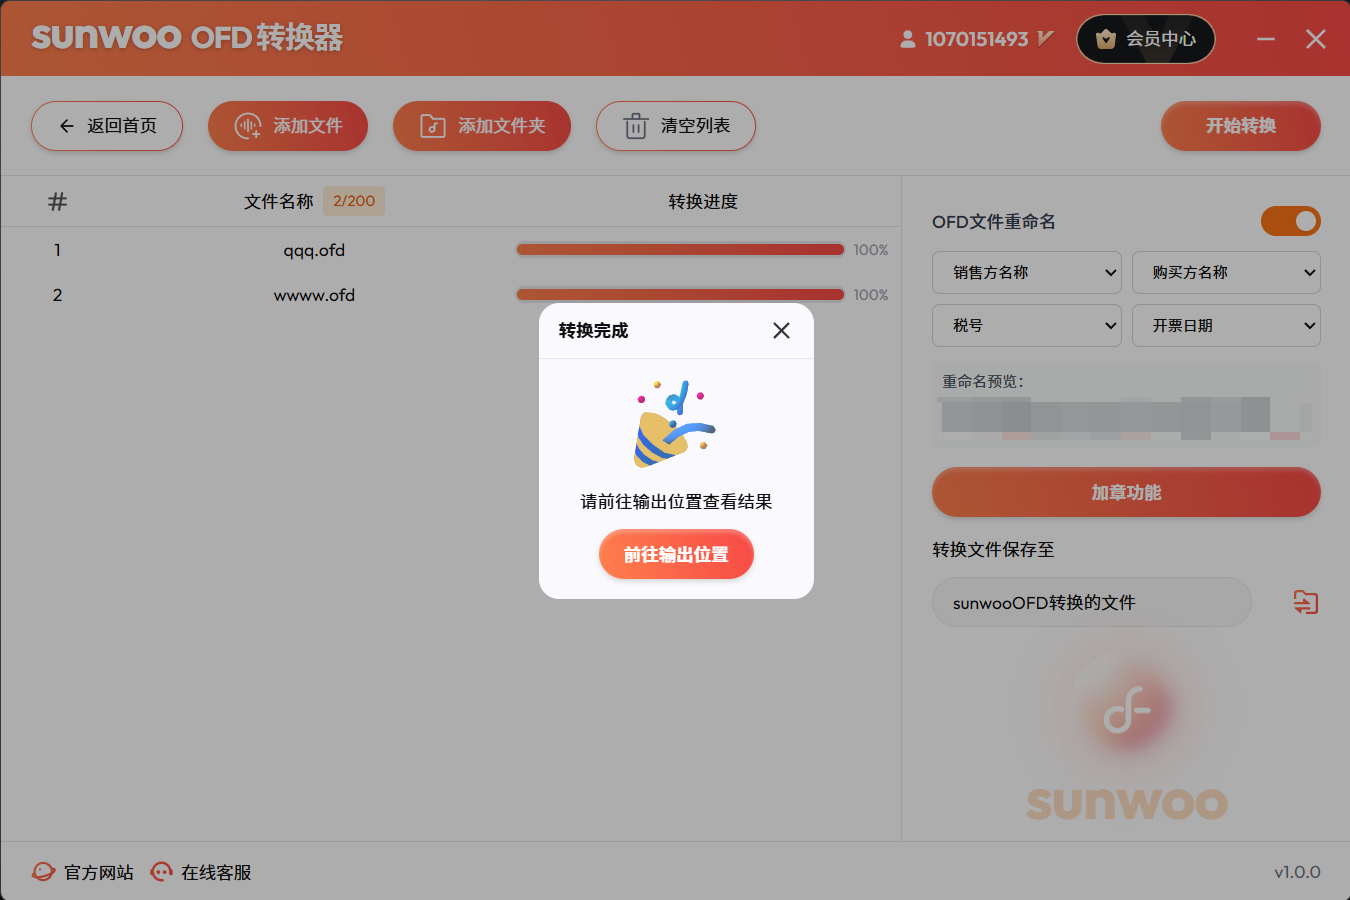Select the wwww.ofd file row

click(451, 295)
